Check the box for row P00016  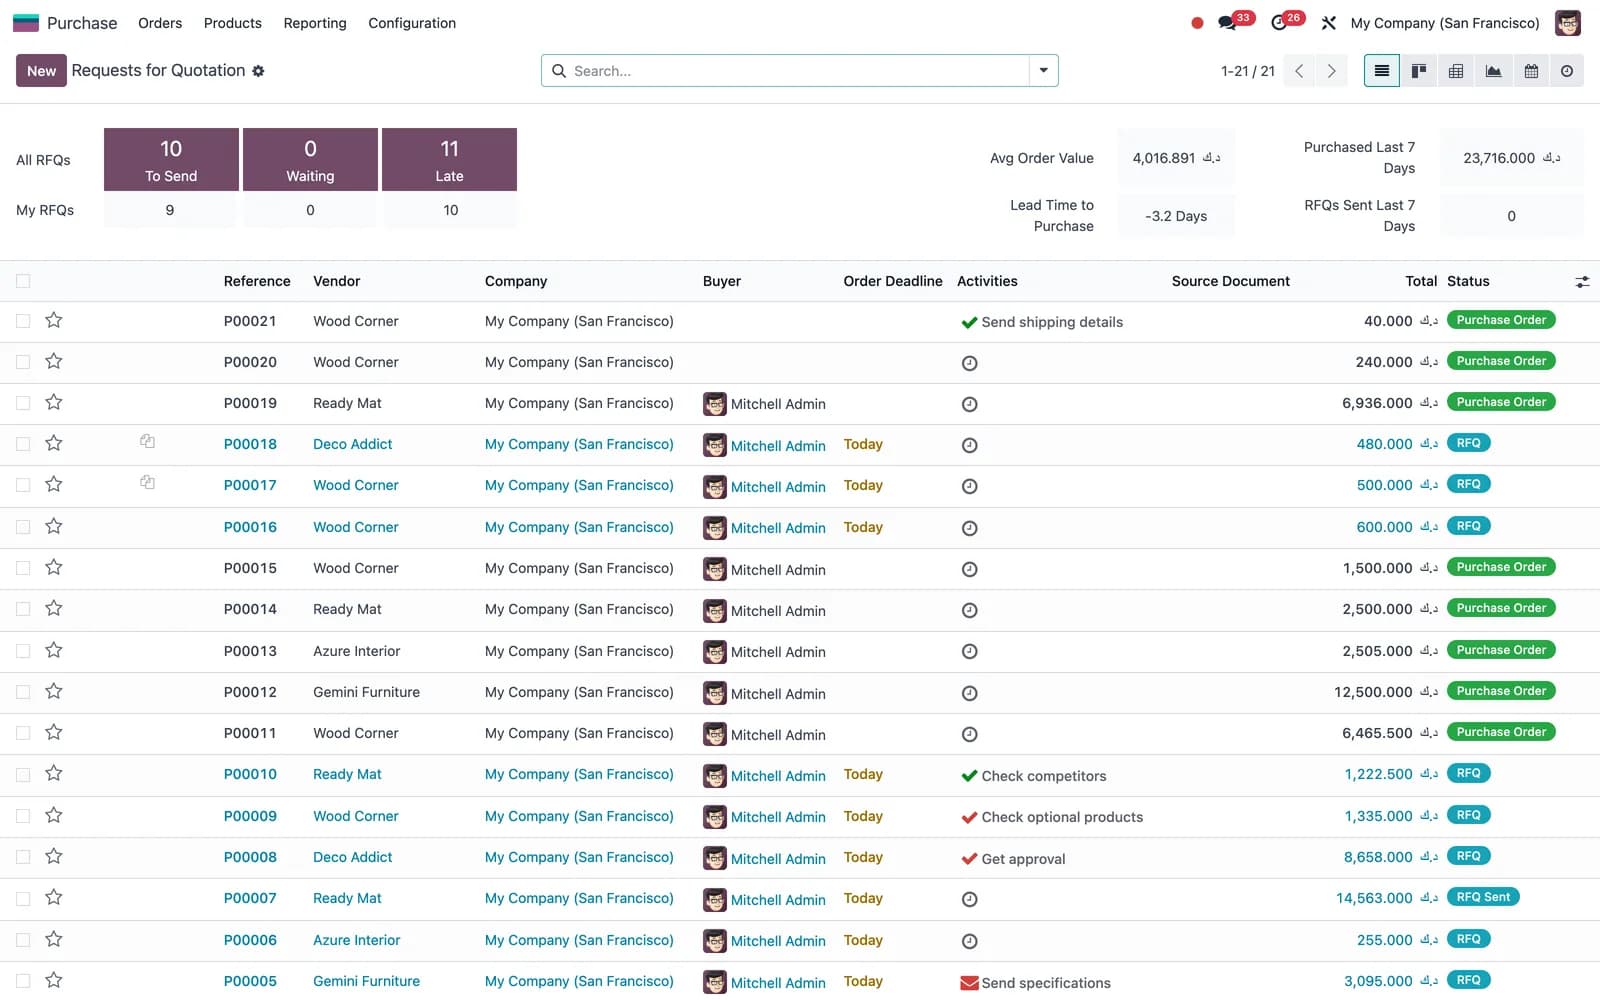(23, 527)
